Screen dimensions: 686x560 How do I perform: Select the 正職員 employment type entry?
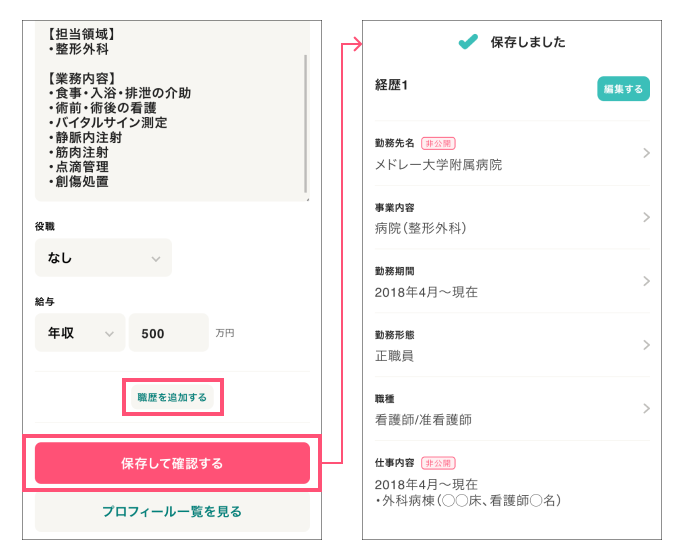pyautogui.click(x=394, y=356)
